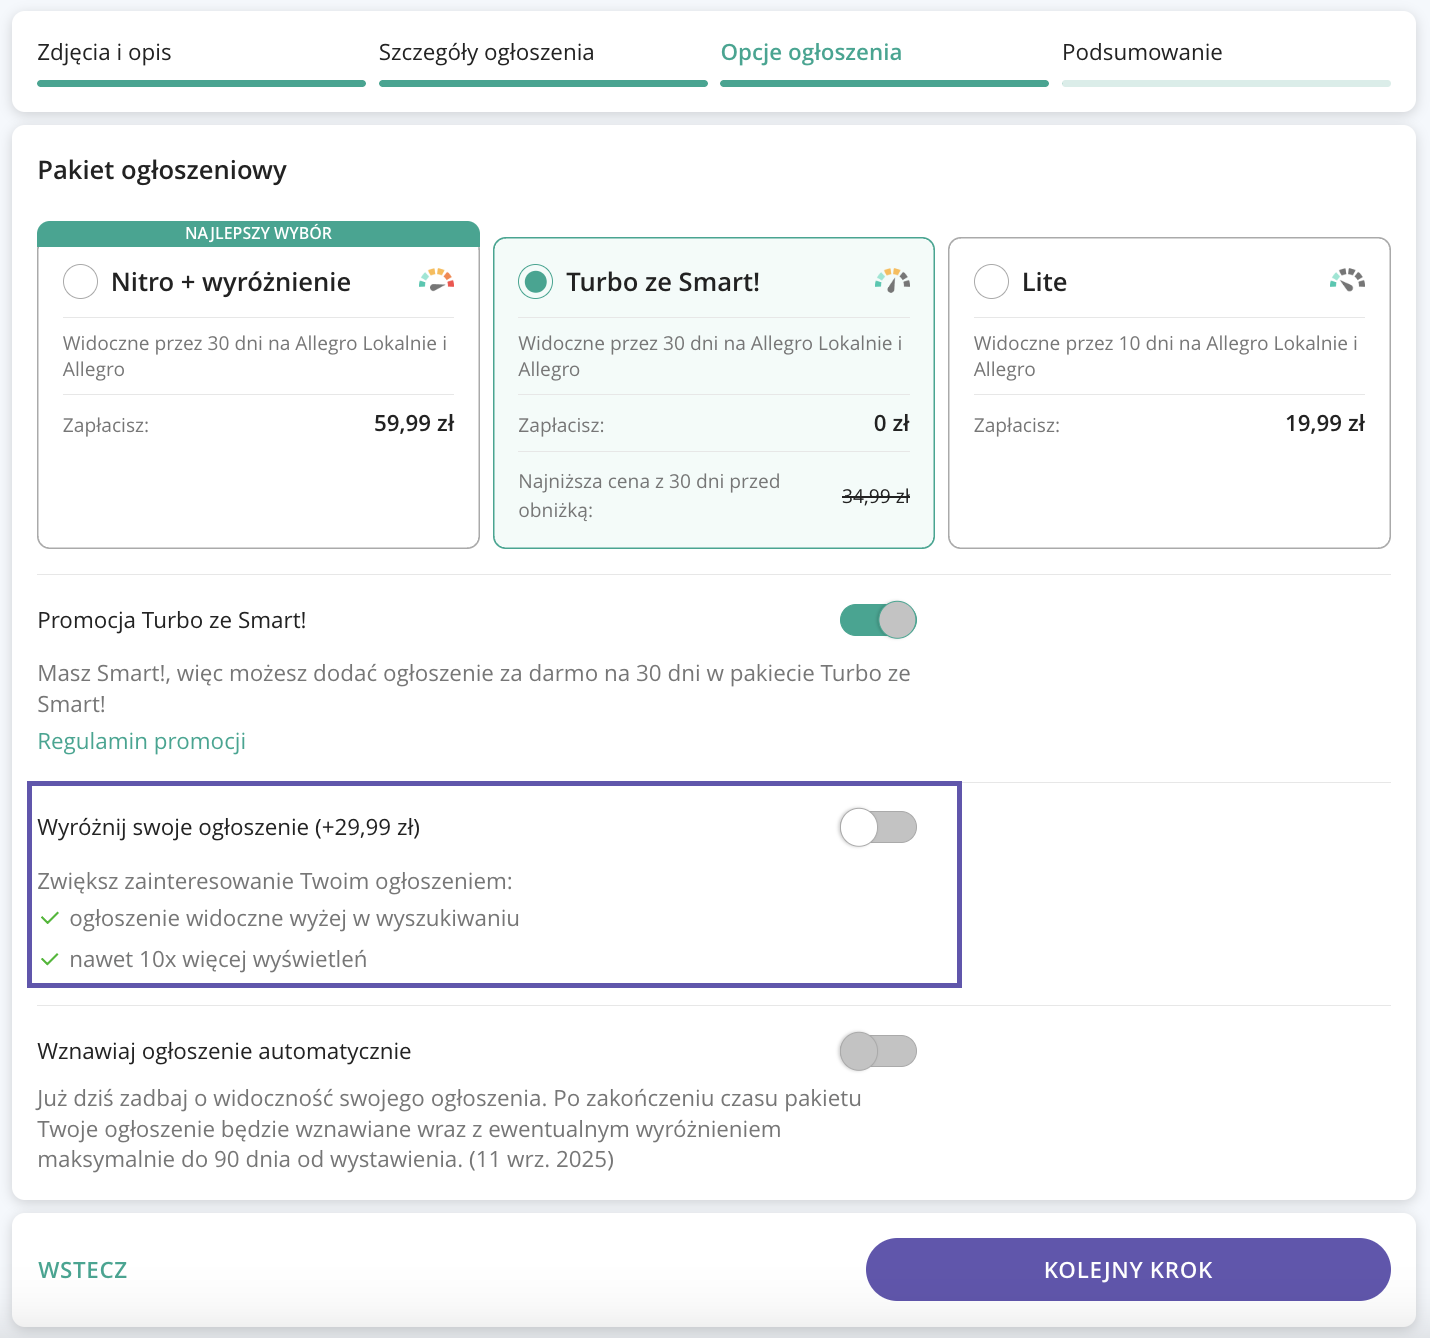Disable the Promocja Turbo ze Smart! toggle

pos(878,620)
